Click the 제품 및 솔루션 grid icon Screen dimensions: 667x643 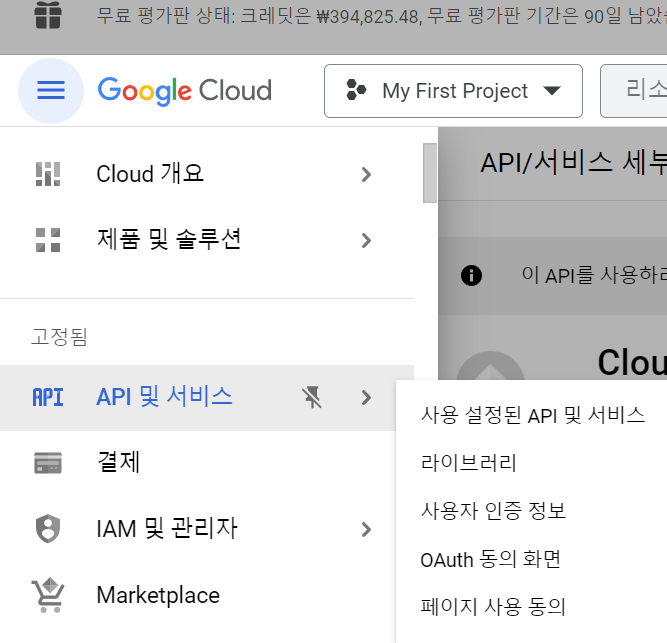[x=48, y=240]
